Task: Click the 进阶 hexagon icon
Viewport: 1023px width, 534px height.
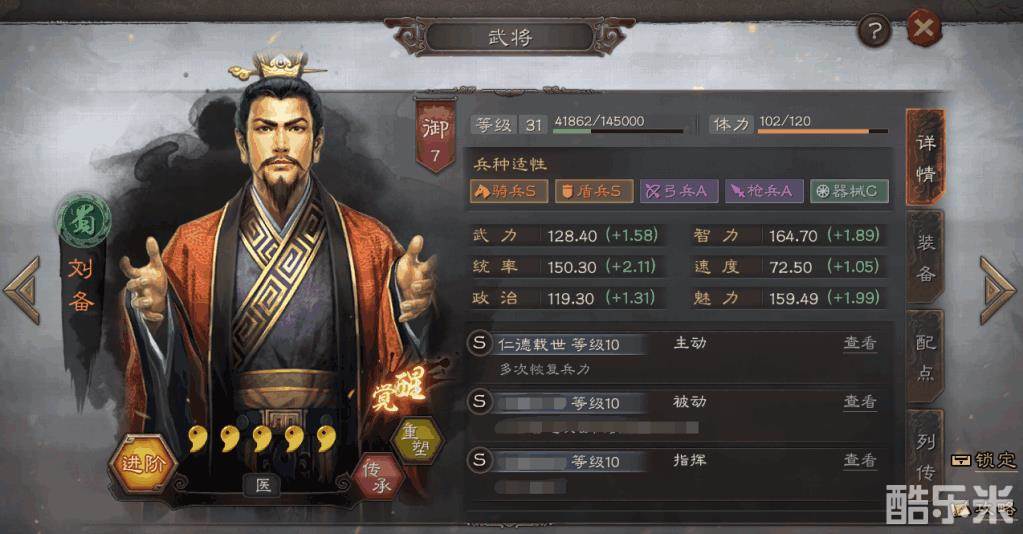Action: 142,463
